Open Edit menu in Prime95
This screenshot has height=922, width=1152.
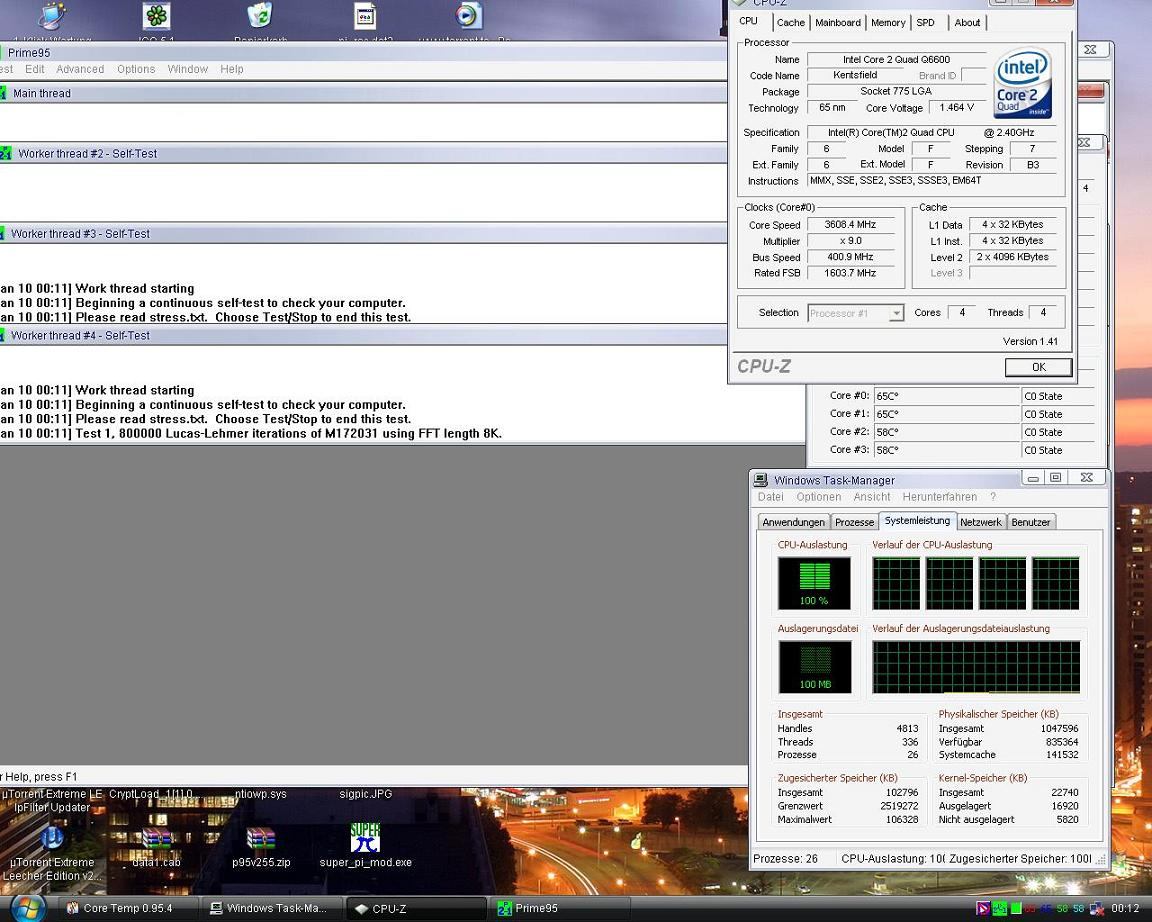pyautogui.click(x=35, y=69)
